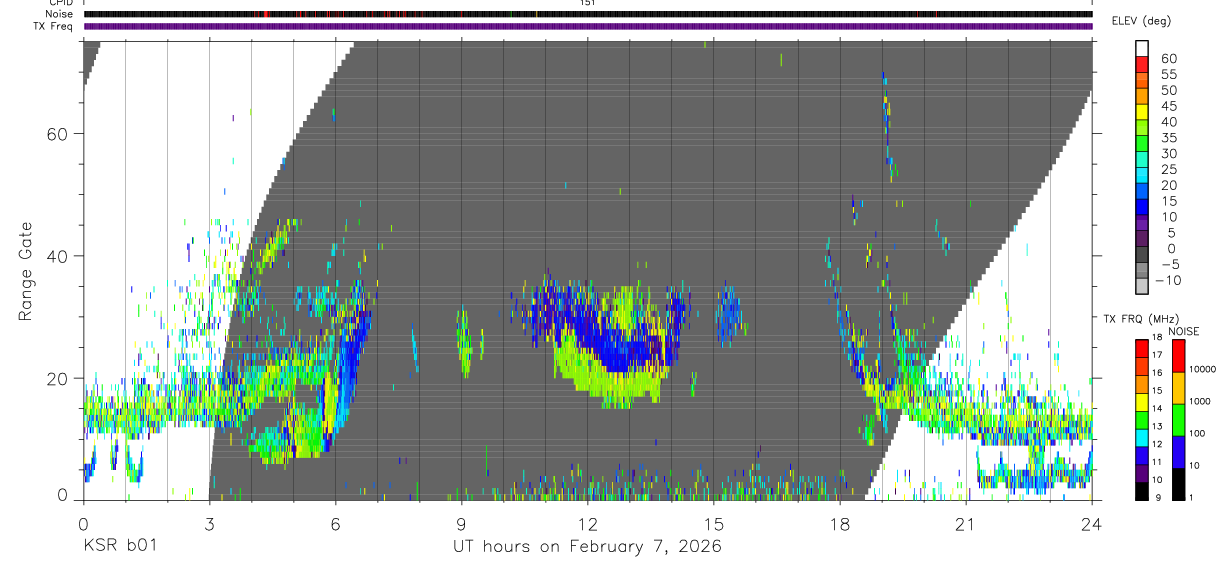Click the ELEV (deg) legend title
The image size is (1228, 567).
1141,21
